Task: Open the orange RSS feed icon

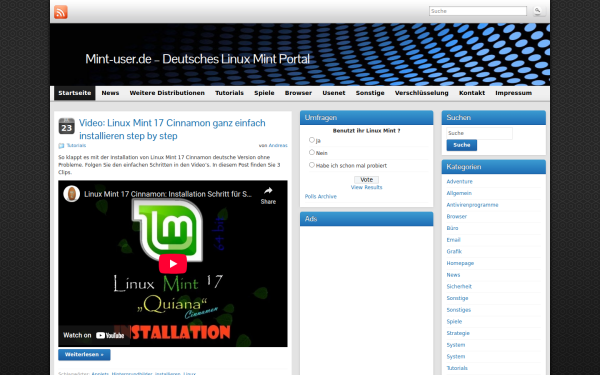Action: coord(60,12)
